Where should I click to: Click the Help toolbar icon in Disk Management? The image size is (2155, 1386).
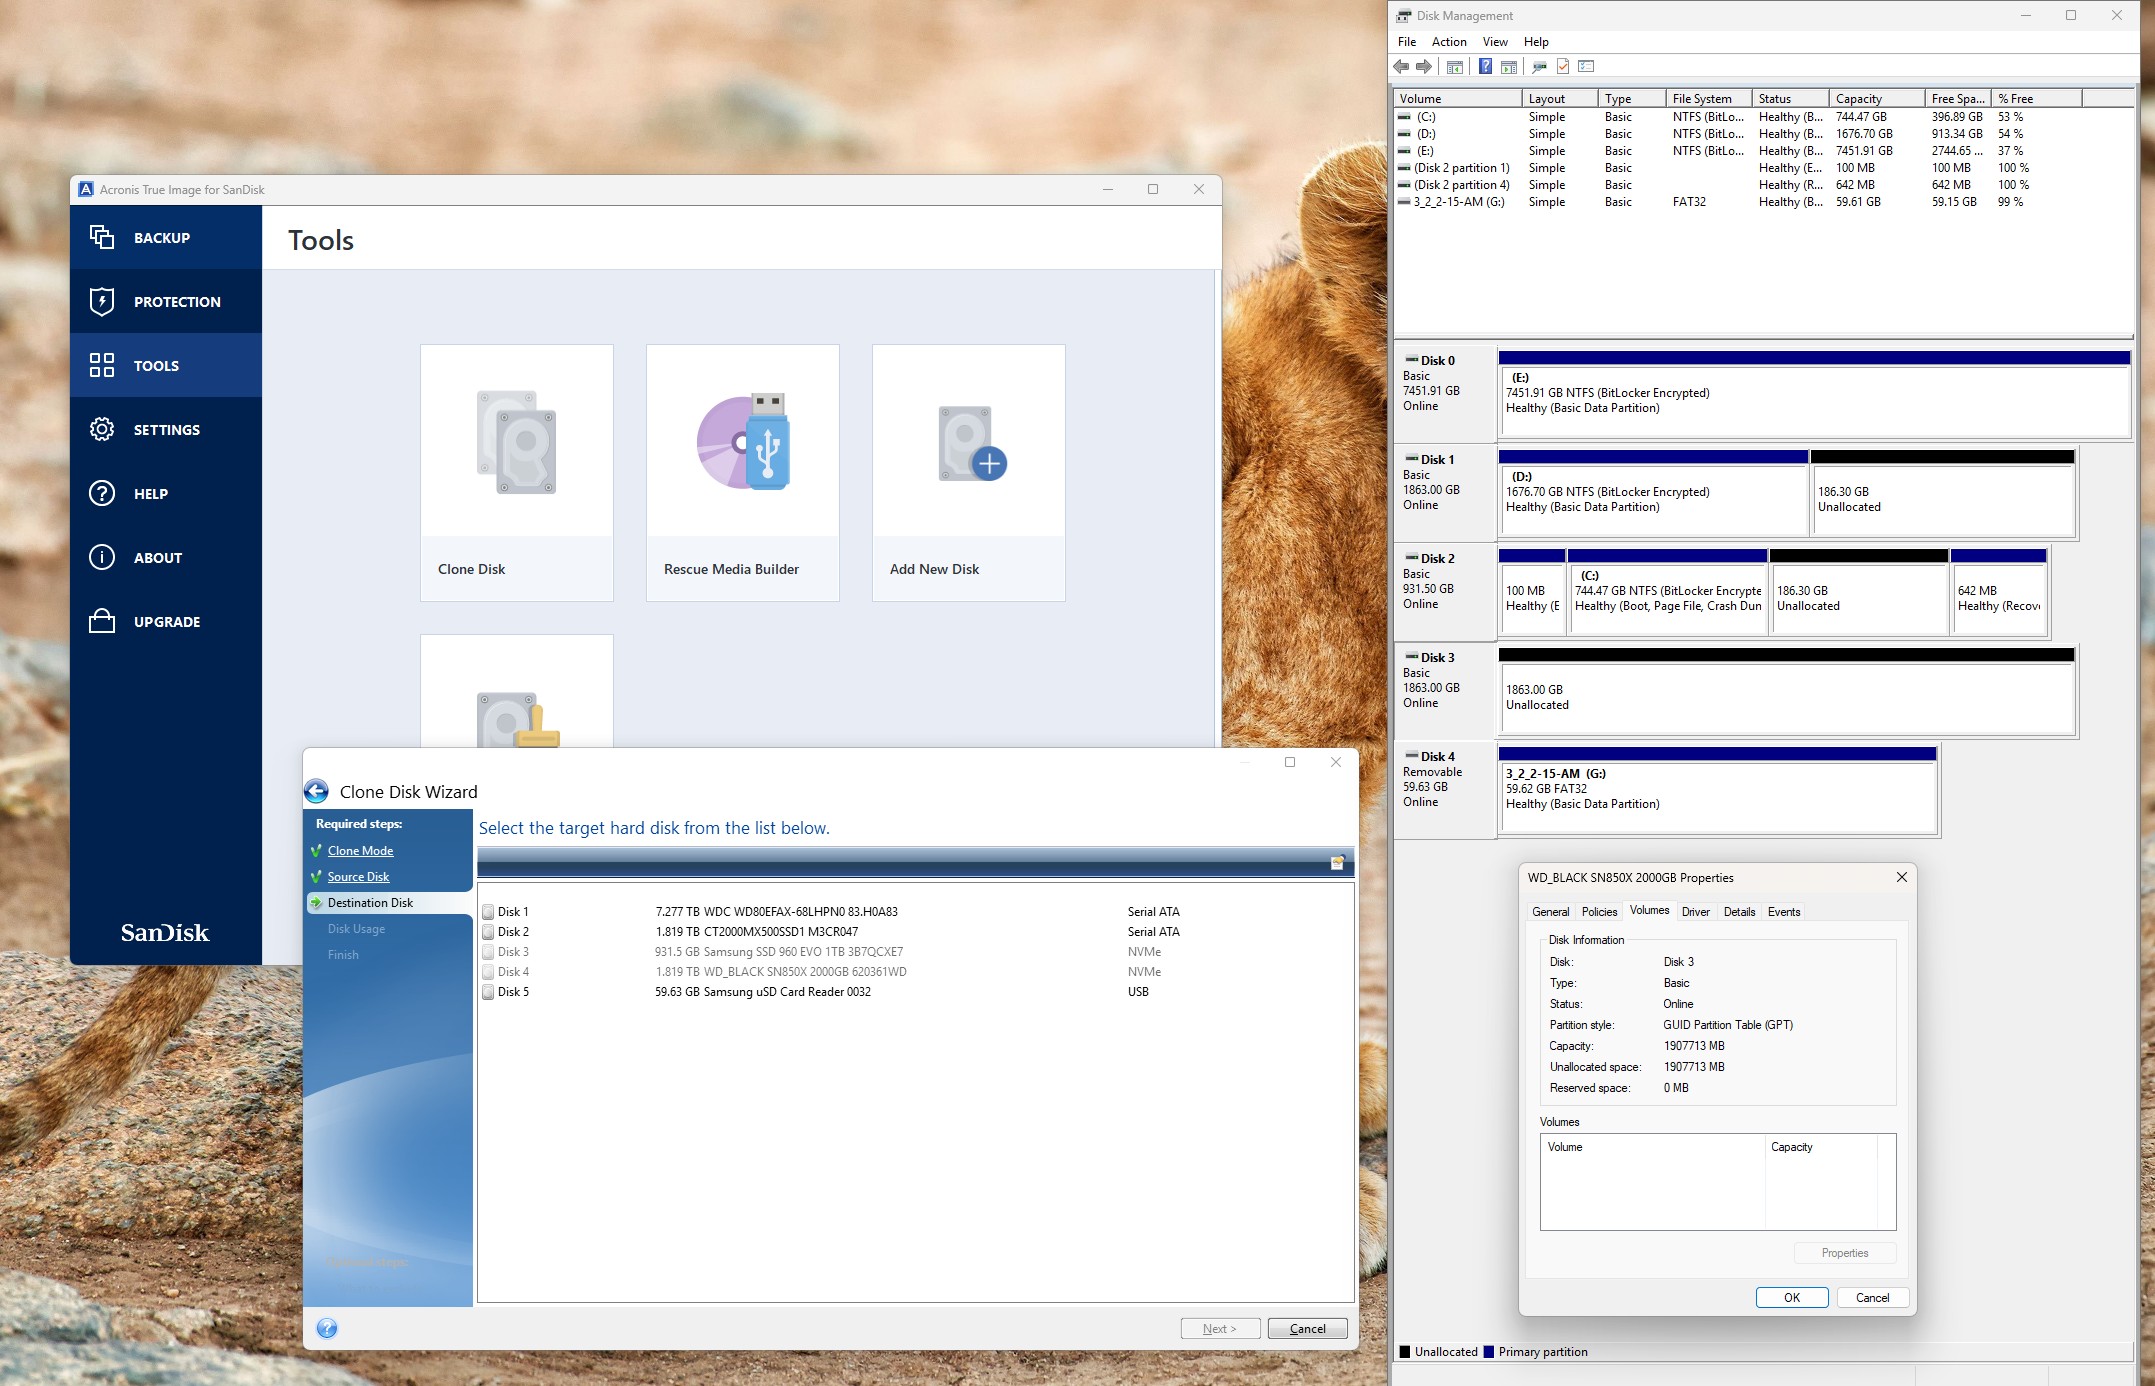[x=1485, y=67]
